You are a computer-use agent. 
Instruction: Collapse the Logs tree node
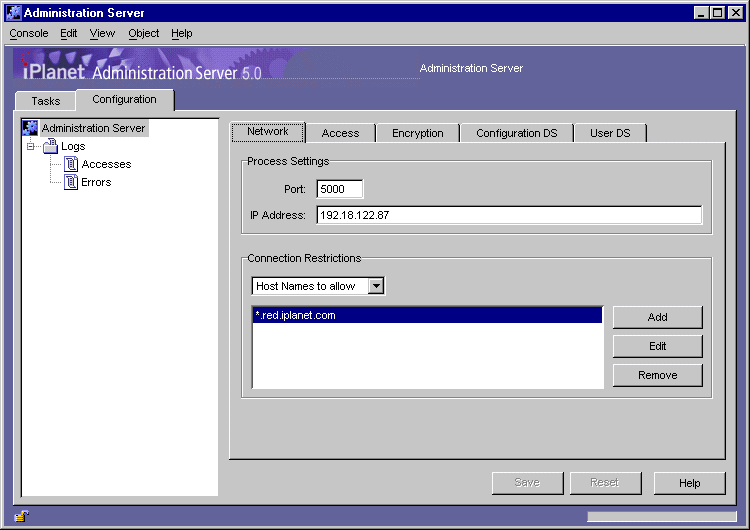[31, 146]
